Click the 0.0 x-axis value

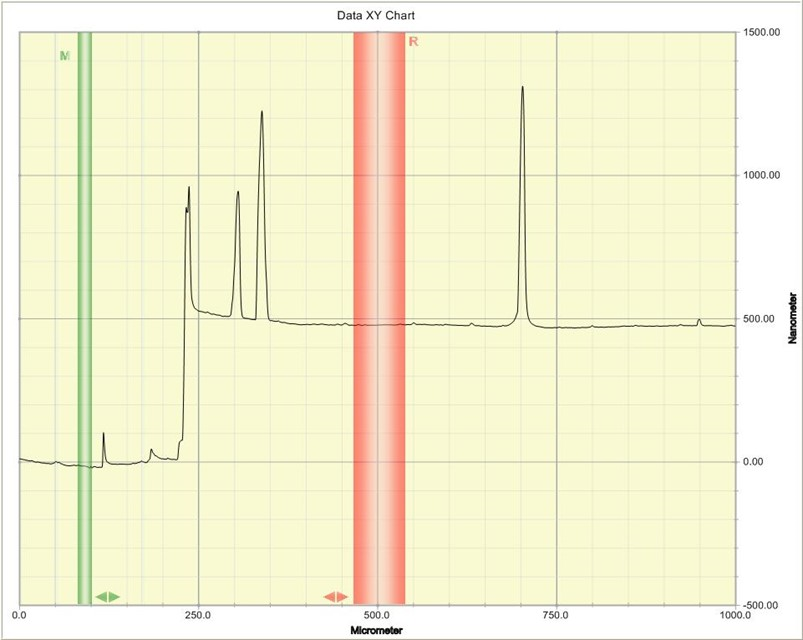point(20,613)
